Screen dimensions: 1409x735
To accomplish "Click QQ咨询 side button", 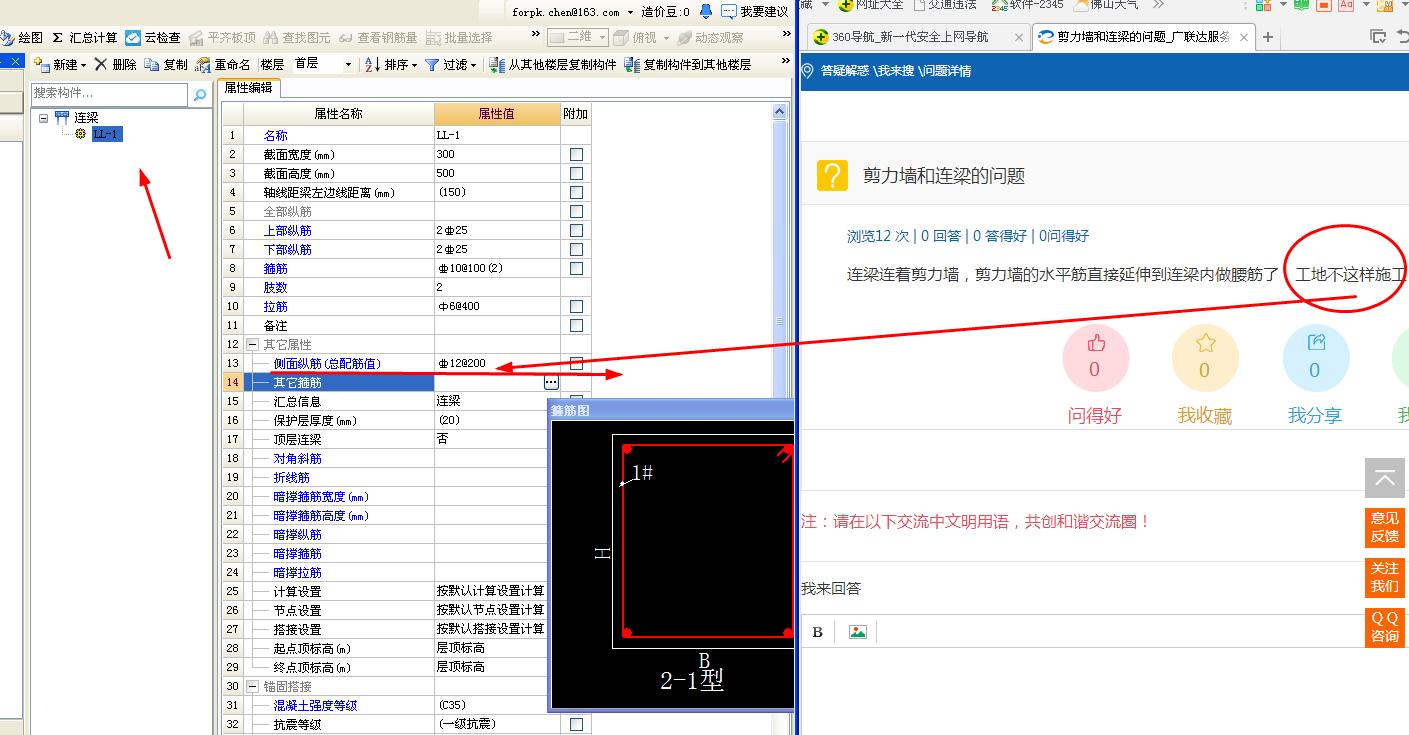I will tap(1385, 627).
